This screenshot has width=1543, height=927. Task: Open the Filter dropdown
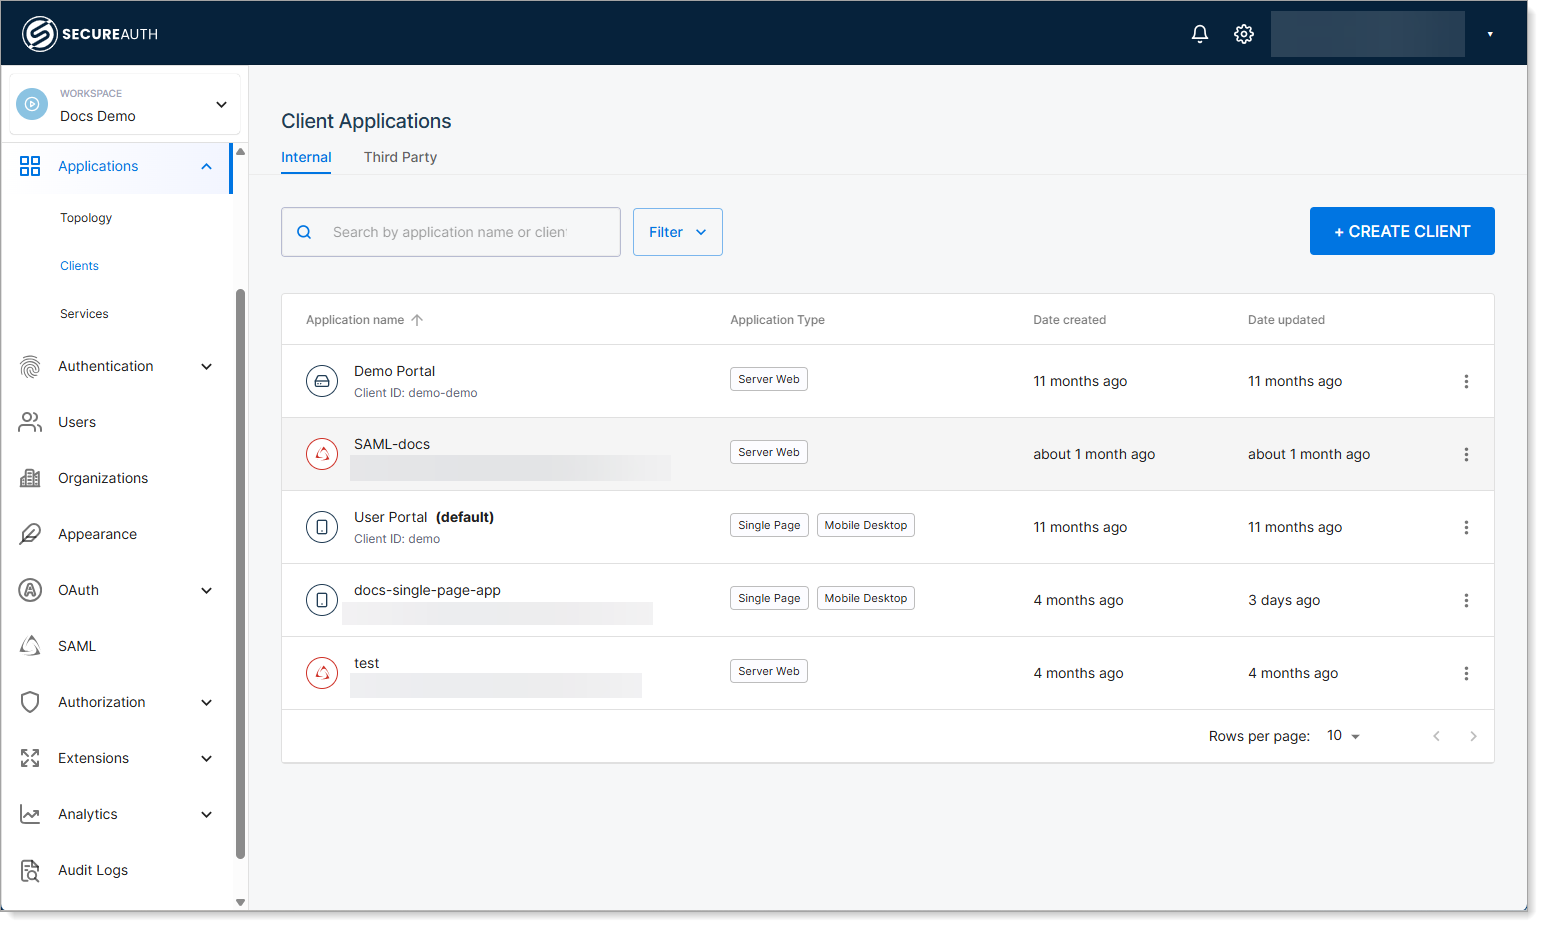[678, 232]
